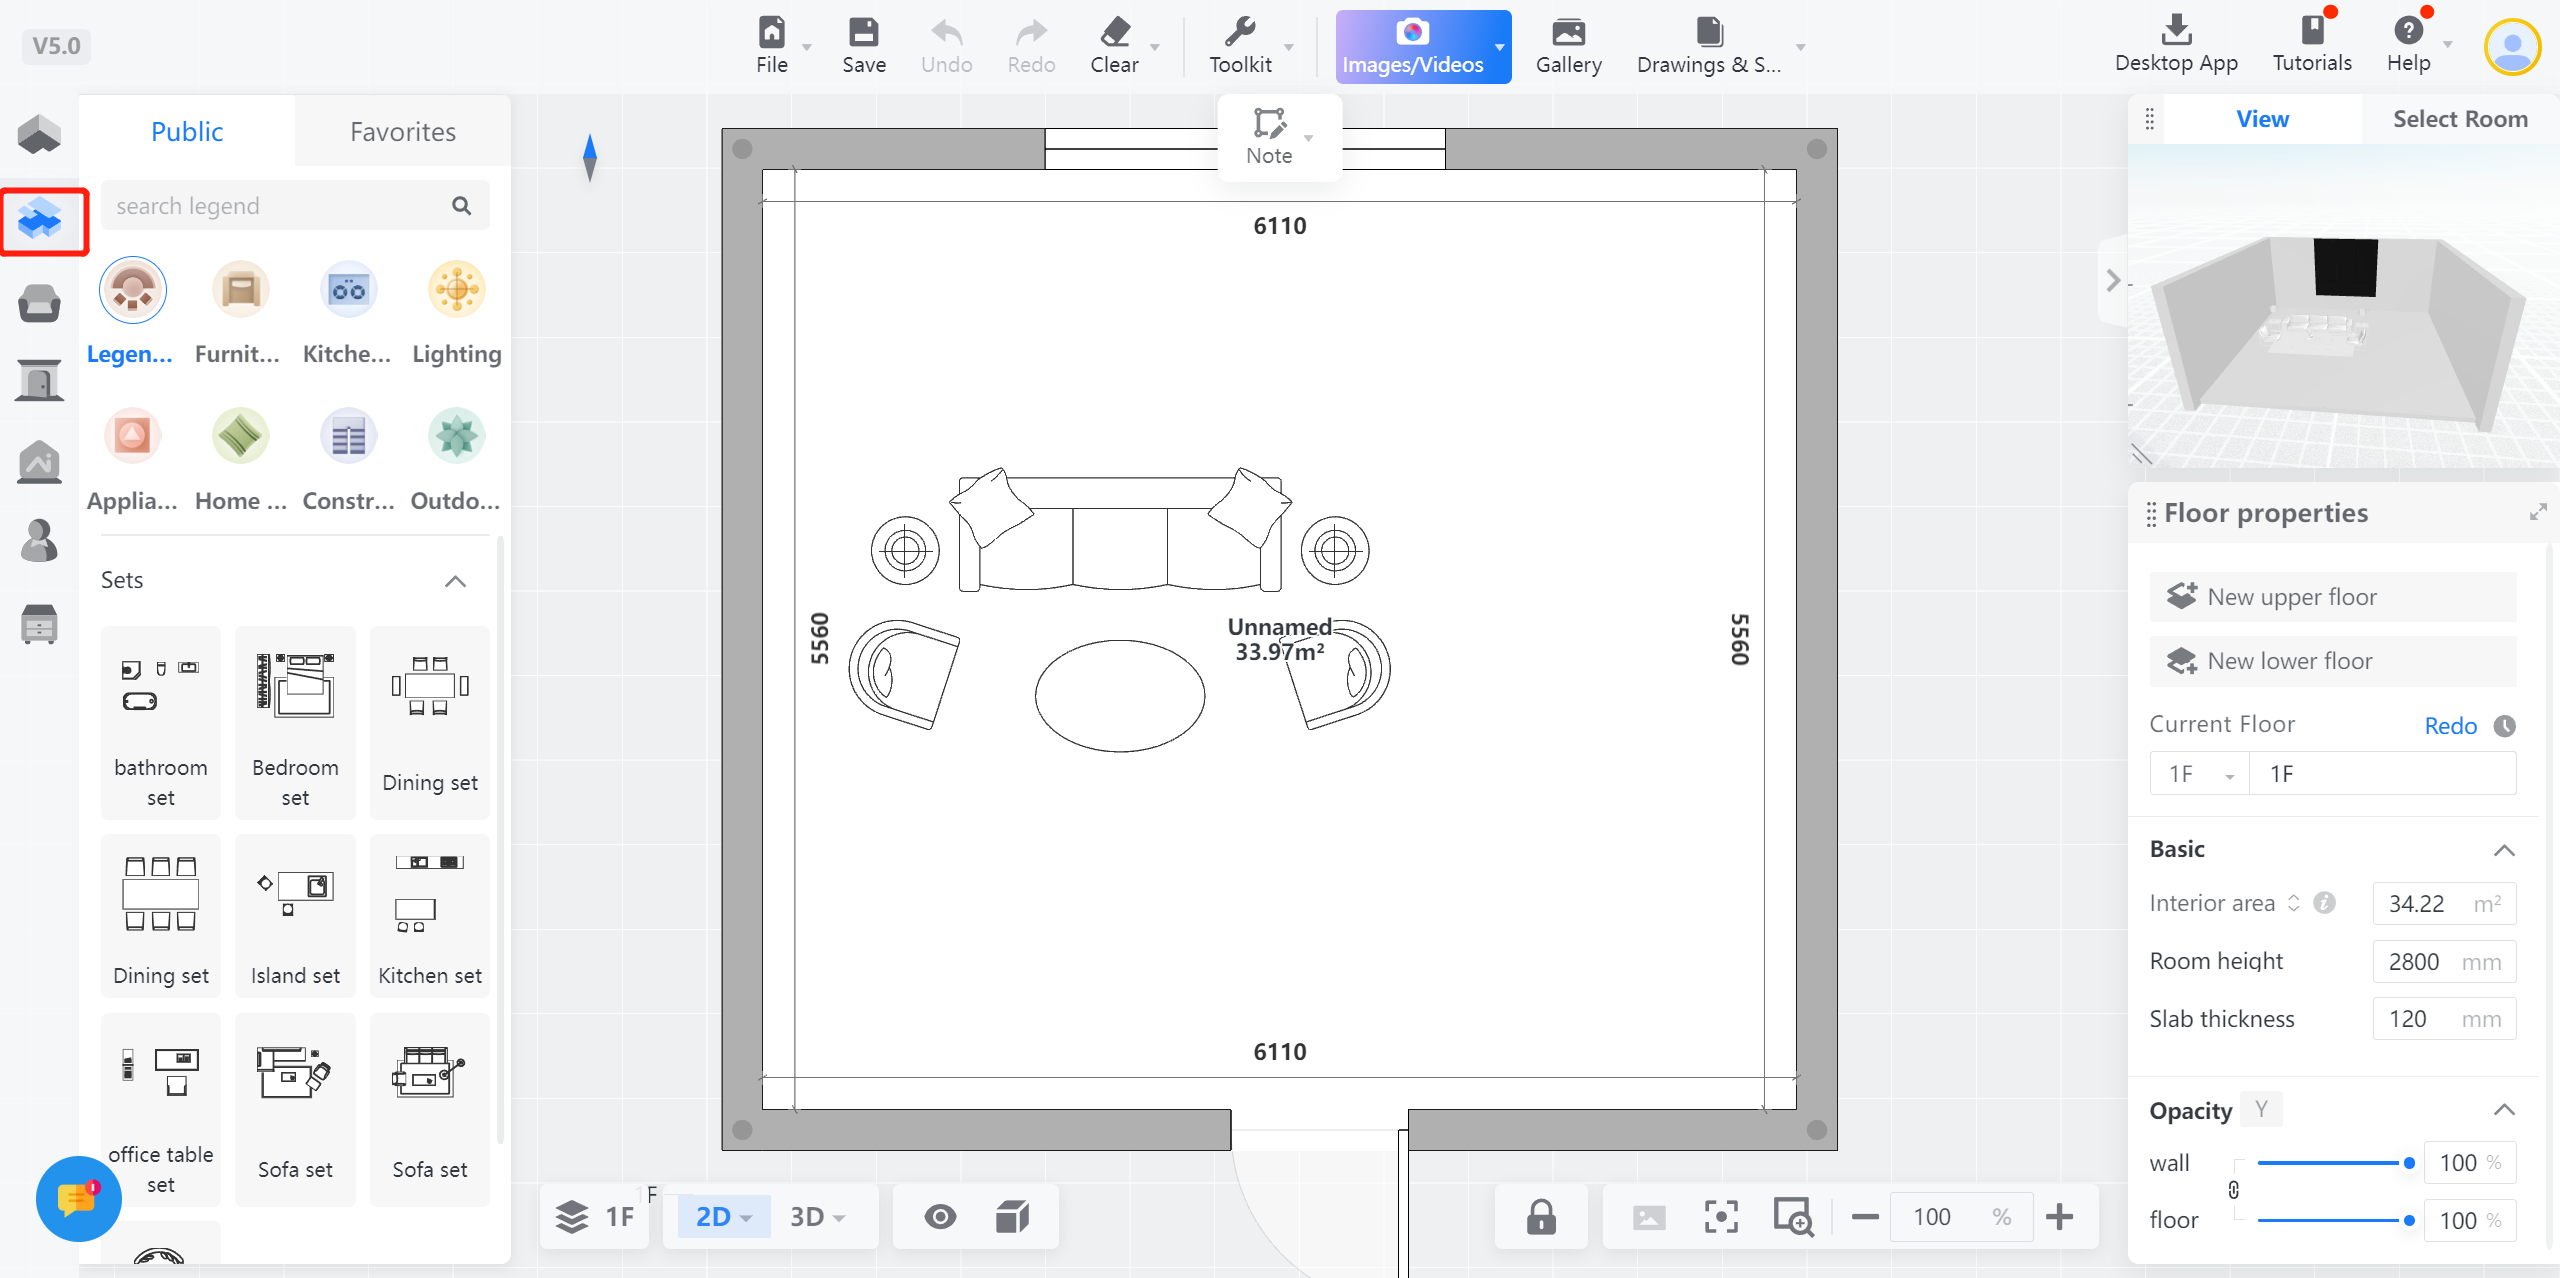Select the Lighting category icon
The width and height of the screenshot is (2560, 1278).
click(x=456, y=291)
